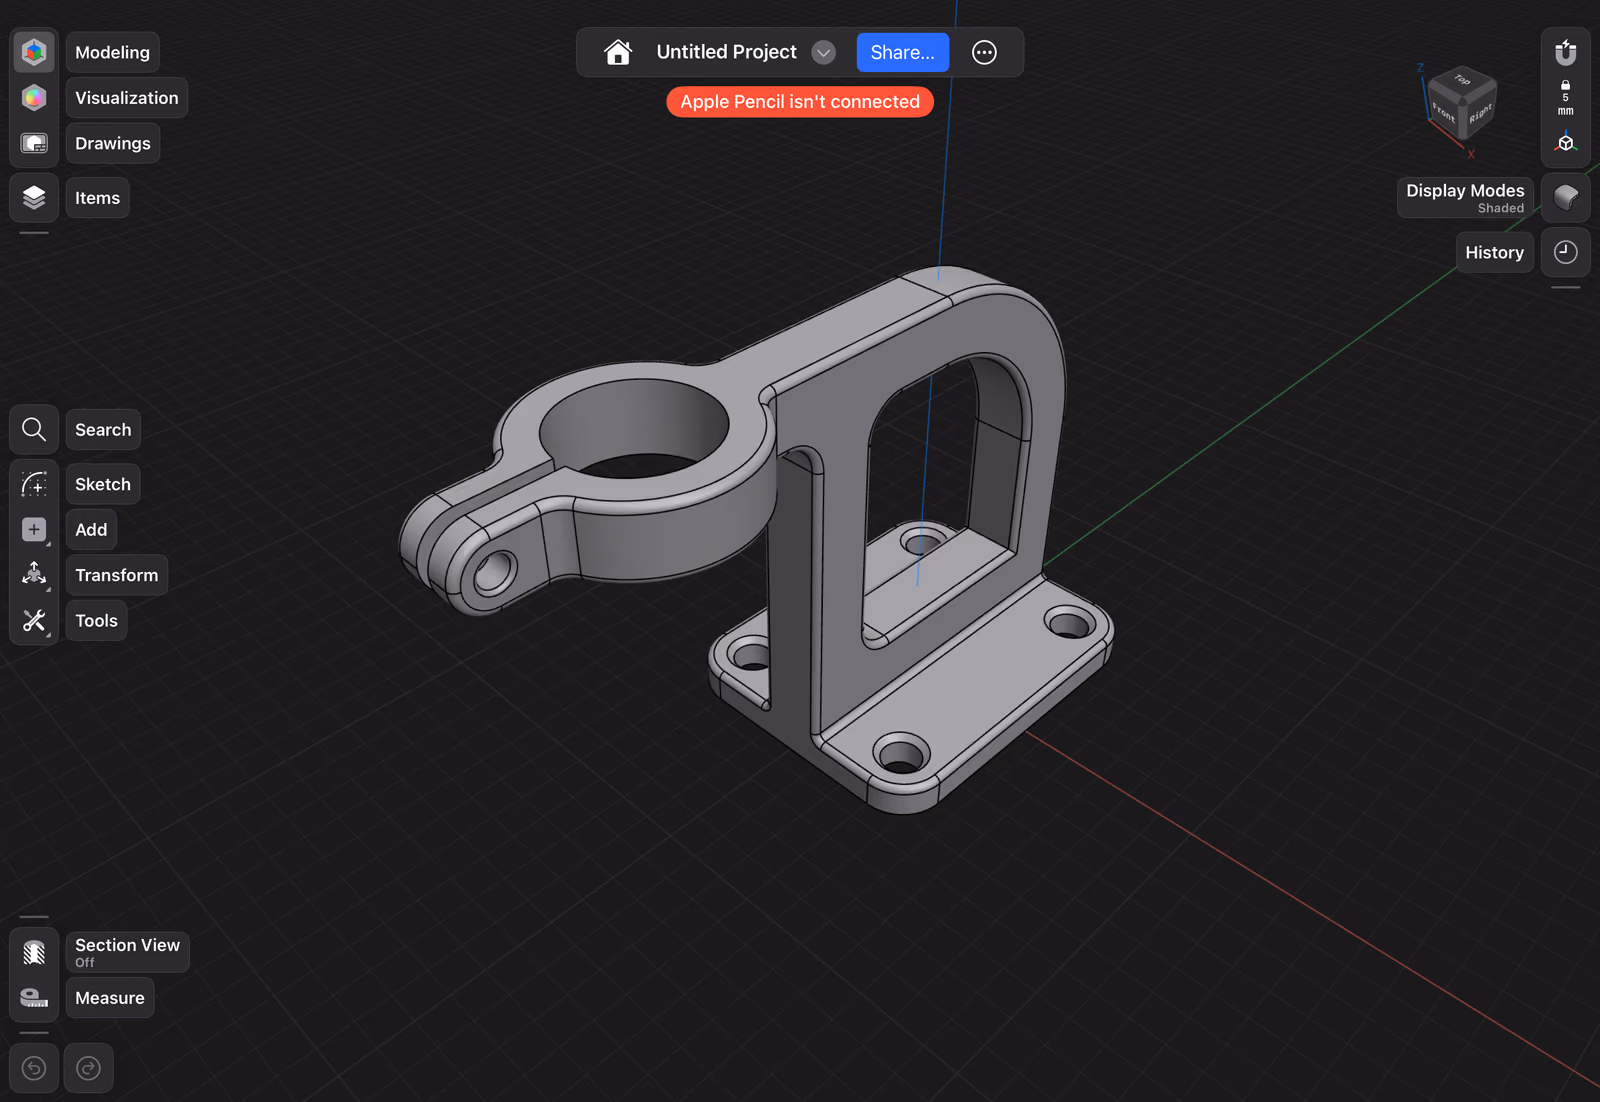1600x1102 pixels.
Task: Click the Section View Off label
Action: (x=127, y=952)
